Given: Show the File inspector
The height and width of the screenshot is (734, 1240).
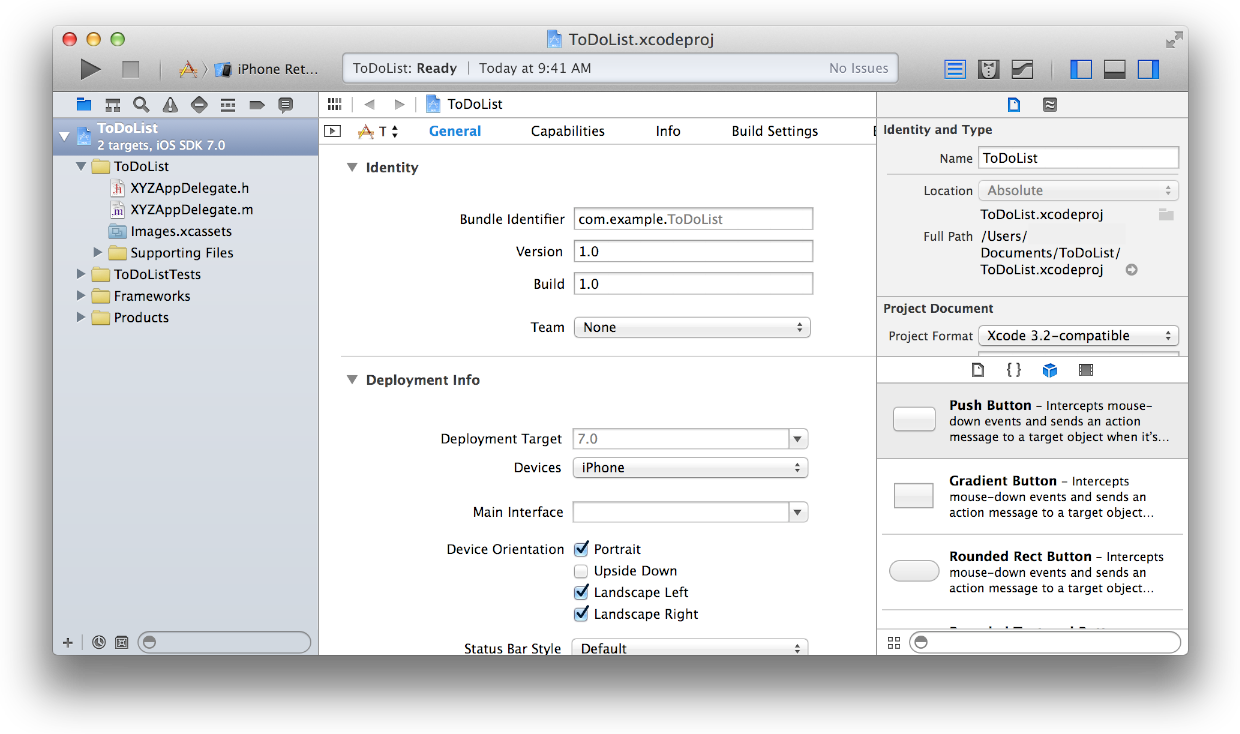Looking at the screenshot, I should pyautogui.click(x=1014, y=104).
